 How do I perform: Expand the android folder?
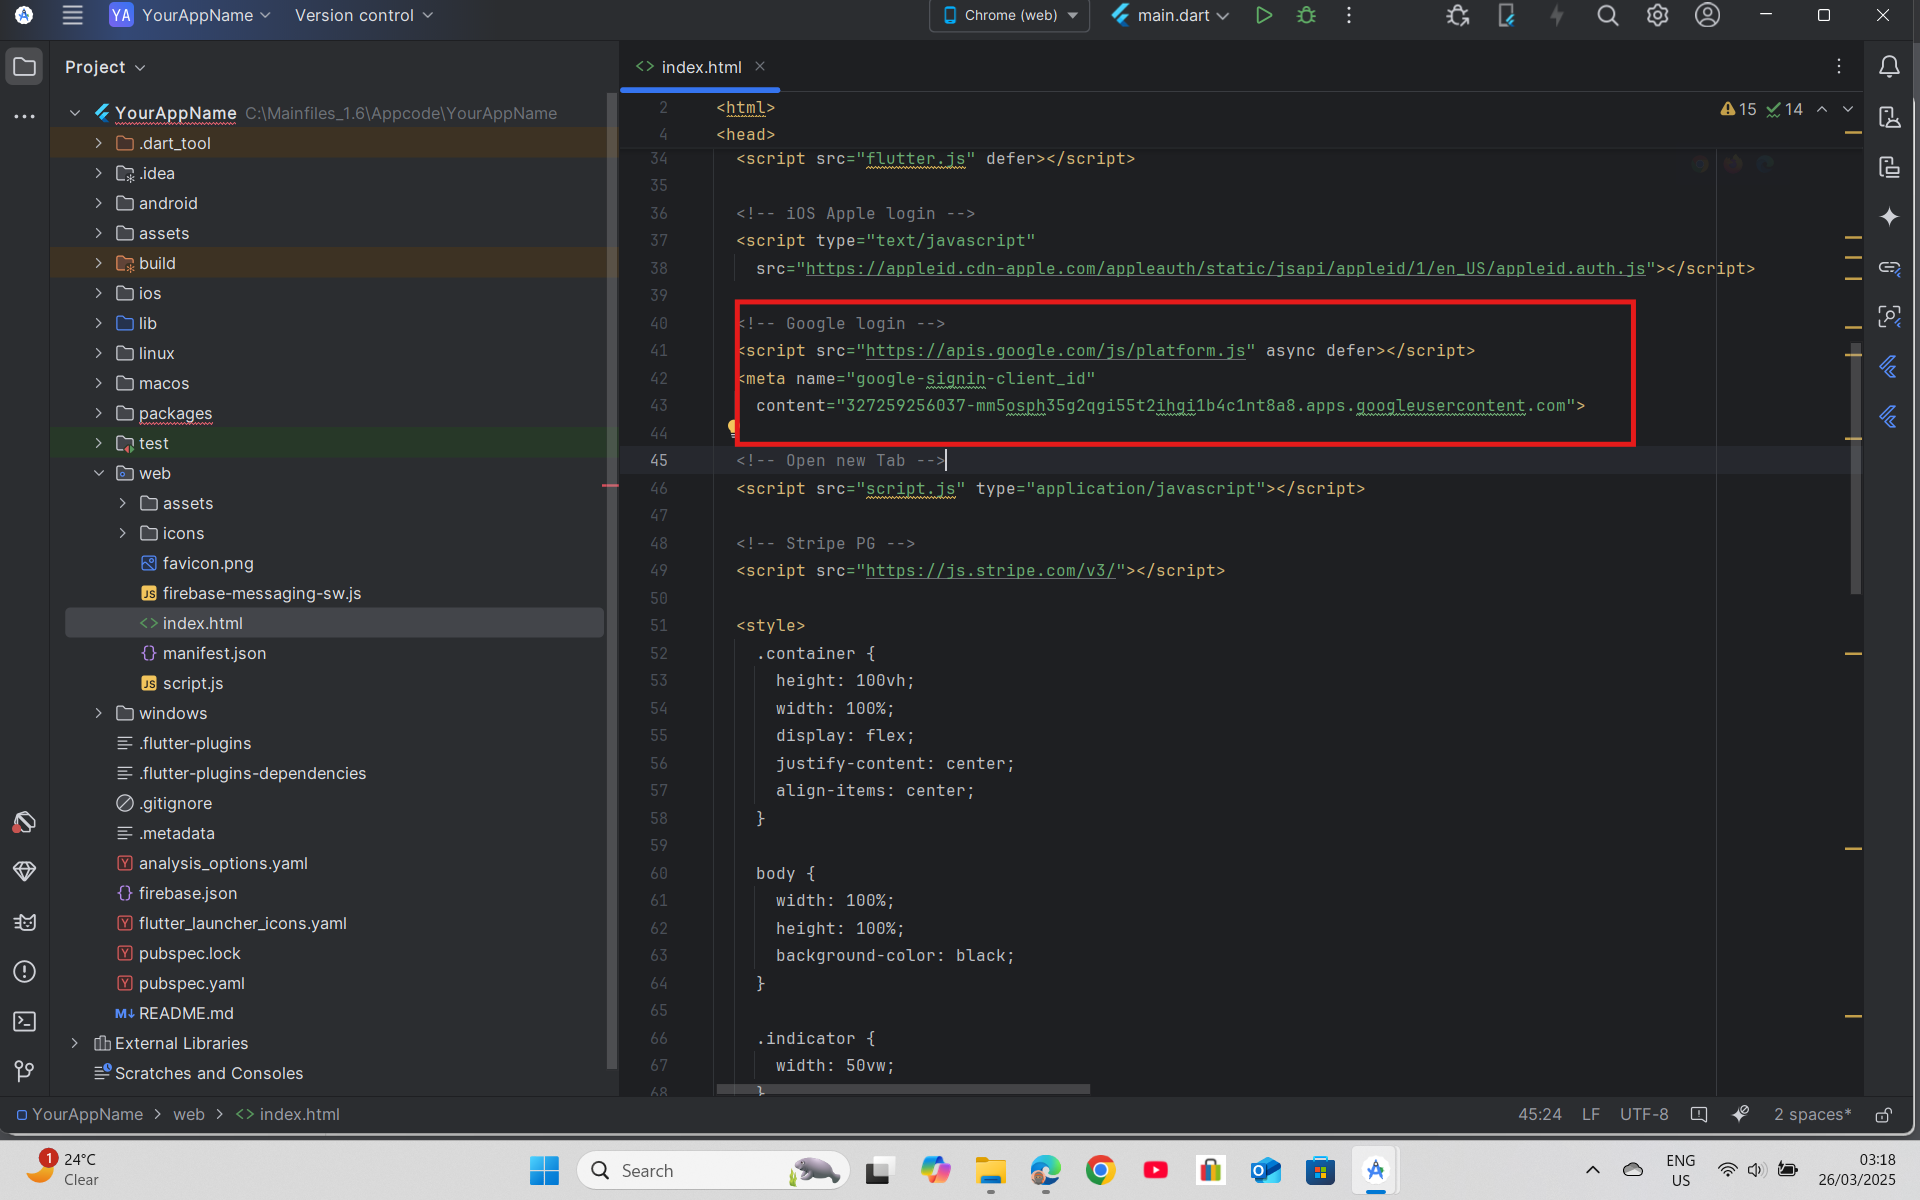tap(98, 203)
